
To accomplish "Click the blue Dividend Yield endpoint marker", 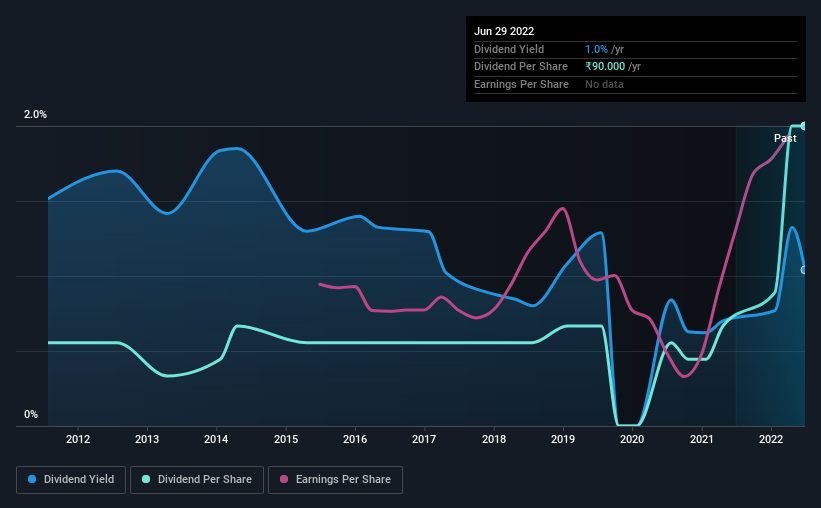I will [x=803, y=270].
